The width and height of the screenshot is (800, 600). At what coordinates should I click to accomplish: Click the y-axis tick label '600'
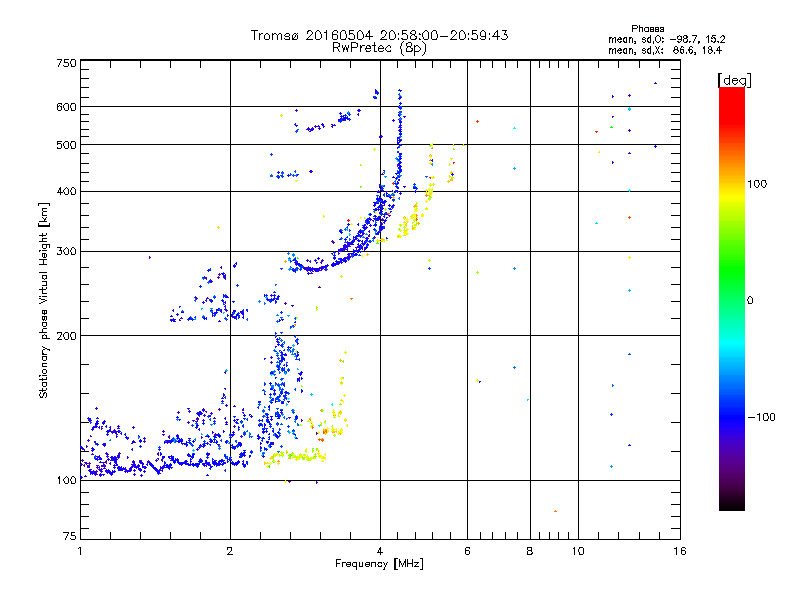coord(66,107)
